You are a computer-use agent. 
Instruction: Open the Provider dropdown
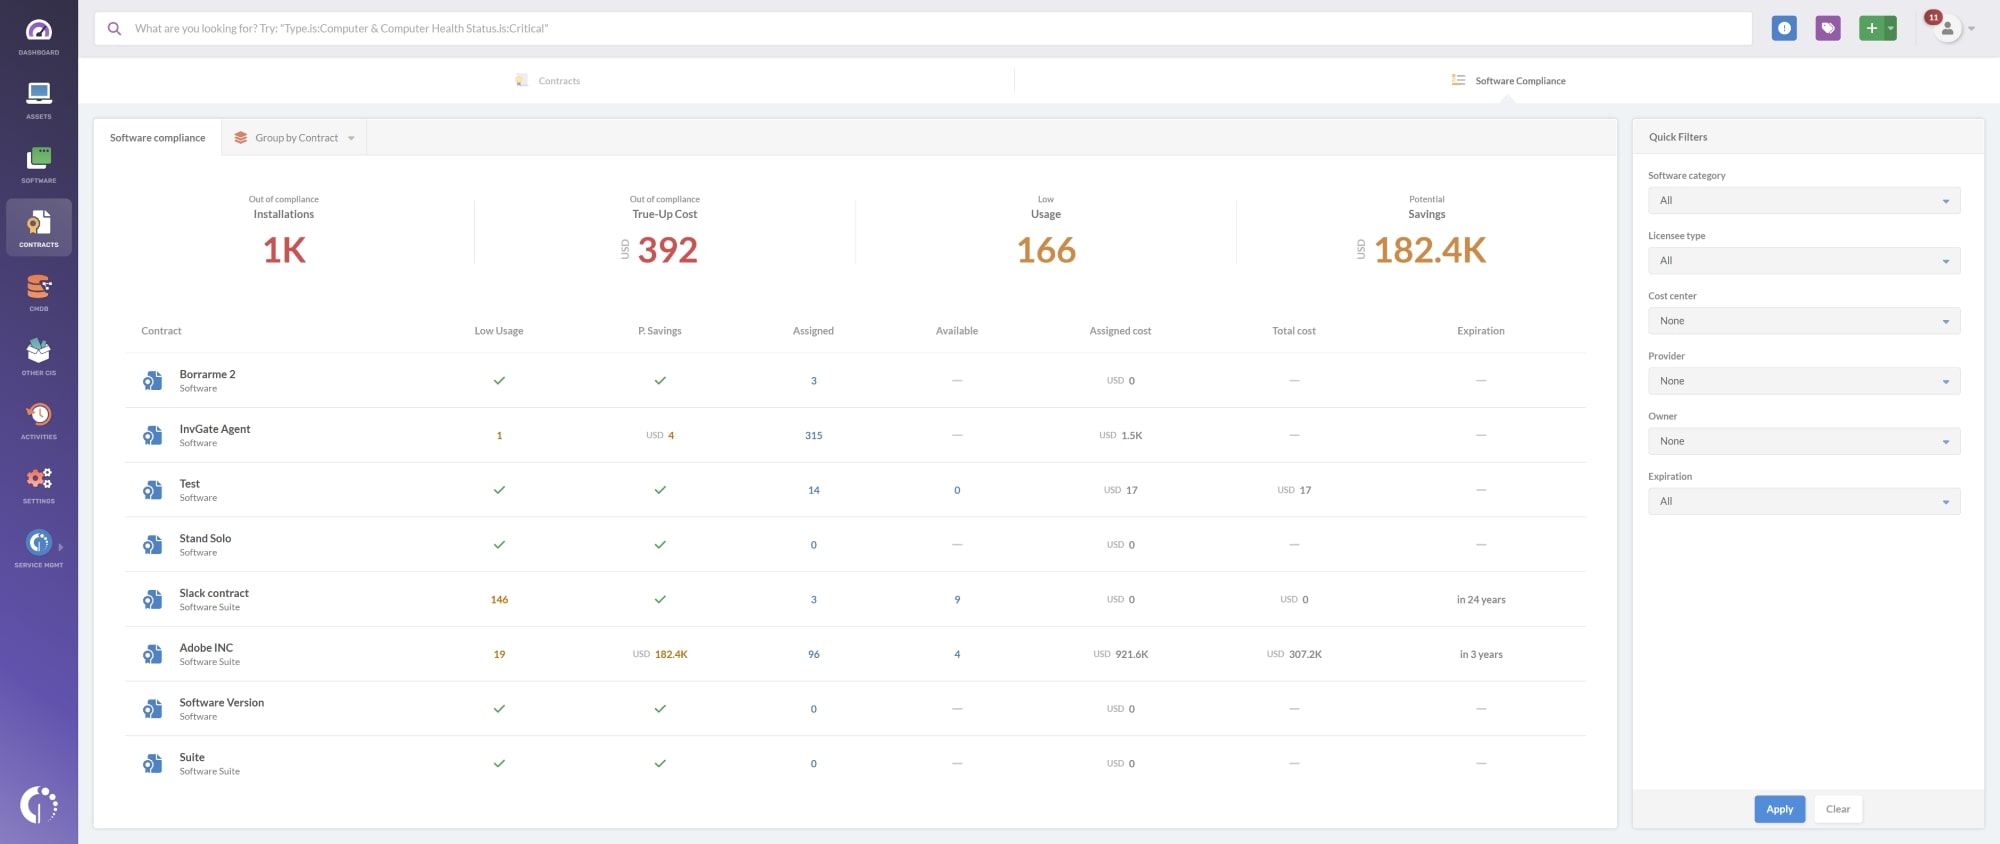[1804, 381]
